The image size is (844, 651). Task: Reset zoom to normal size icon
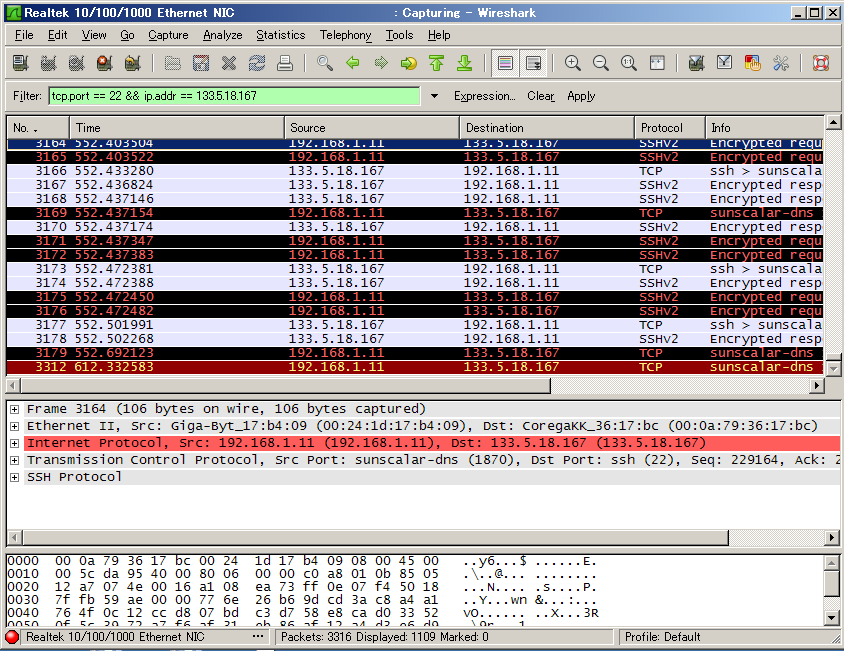tap(629, 63)
